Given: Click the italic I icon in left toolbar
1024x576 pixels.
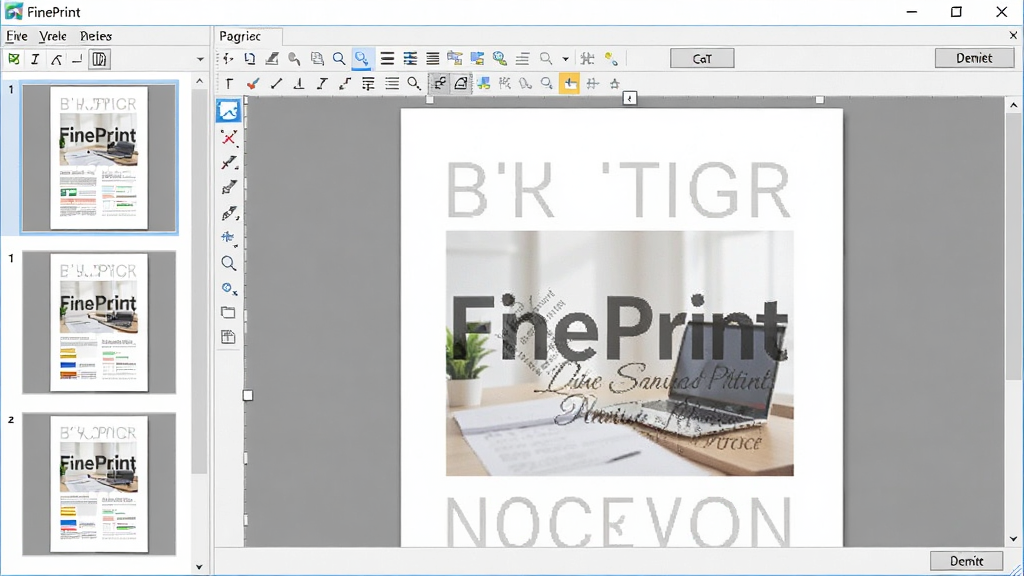Looking at the screenshot, I should pyautogui.click(x=35, y=59).
